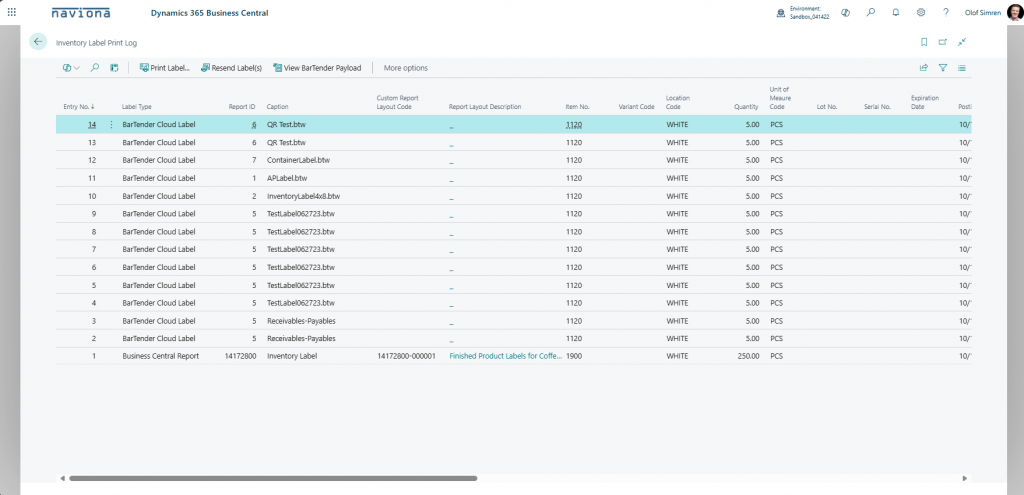Click Analyze view icon in toolbar
The image size is (1024, 495).
pyautogui.click(x=114, y=67)
